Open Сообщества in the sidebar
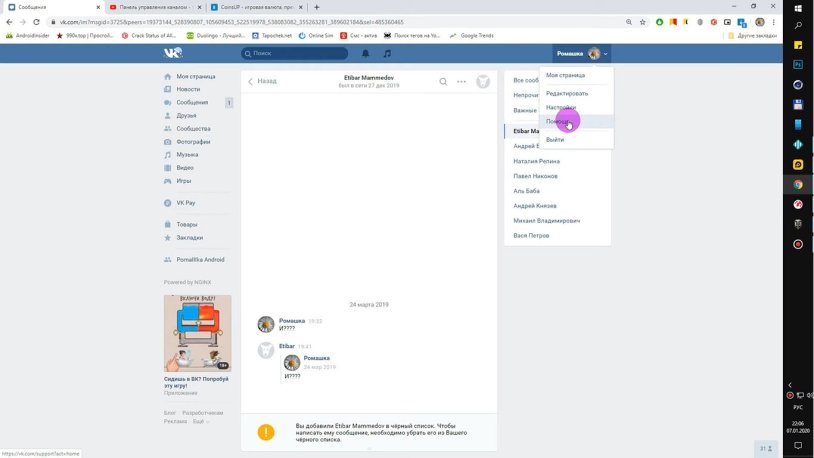The image size is (814, 458). coord(193,128)
